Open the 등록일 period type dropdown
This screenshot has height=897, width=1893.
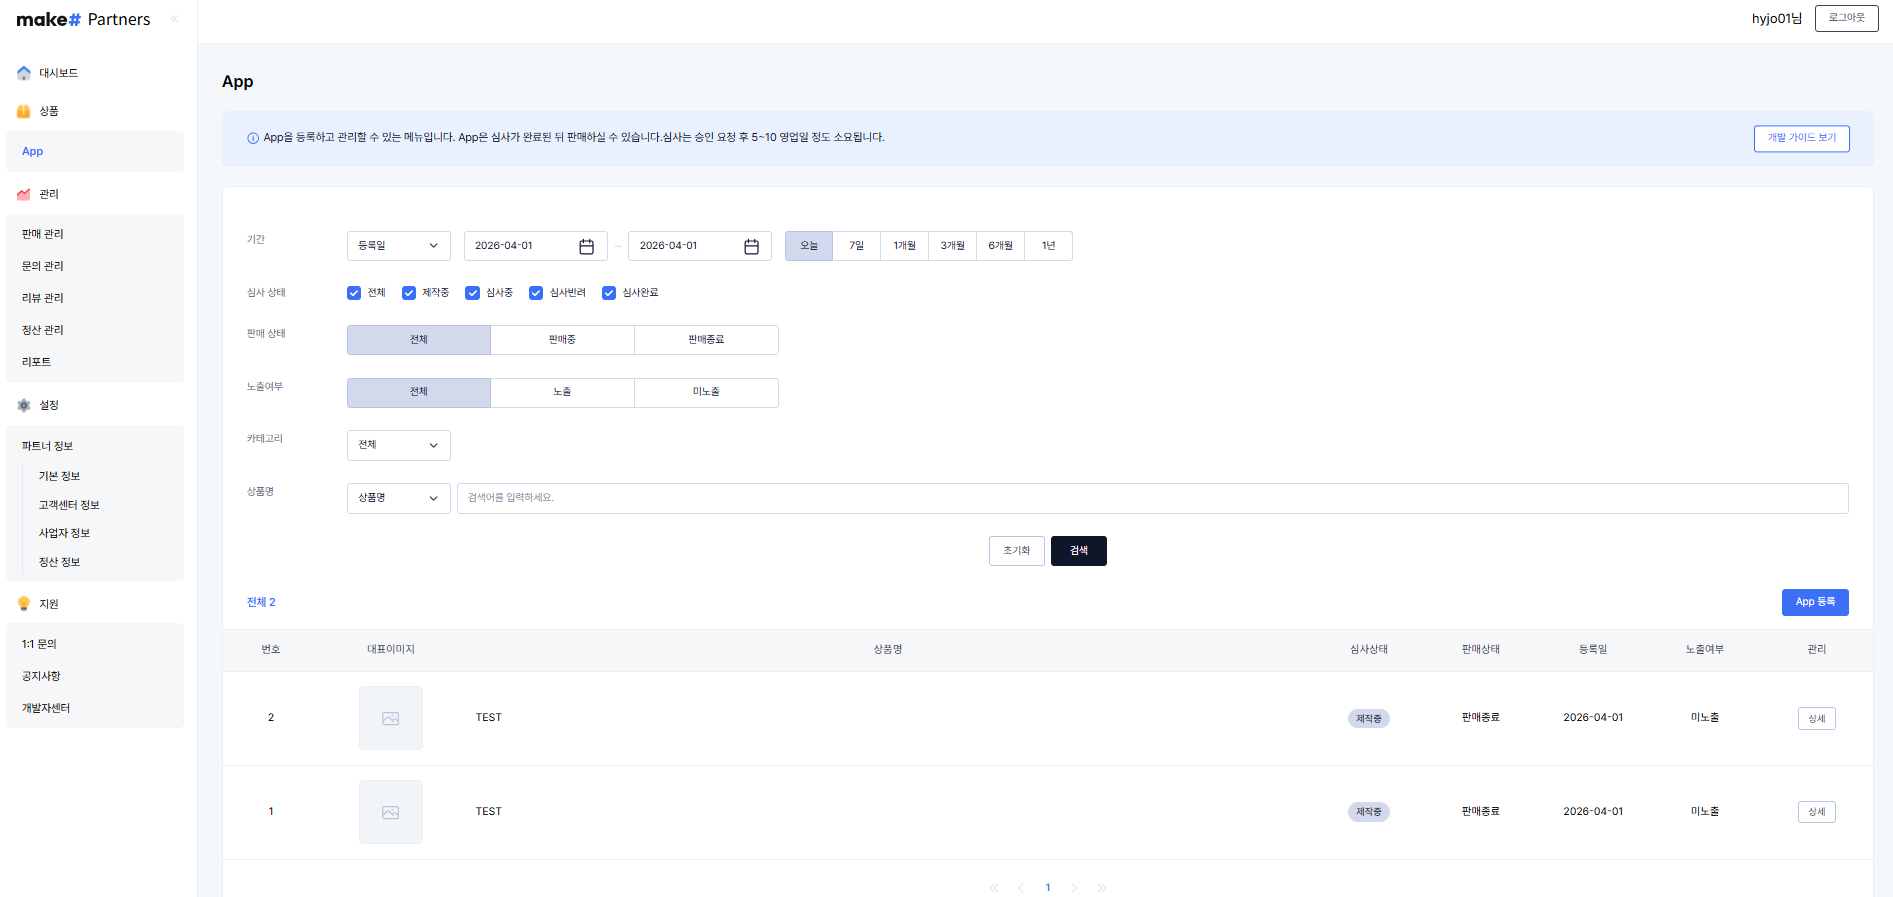(398, 246)
